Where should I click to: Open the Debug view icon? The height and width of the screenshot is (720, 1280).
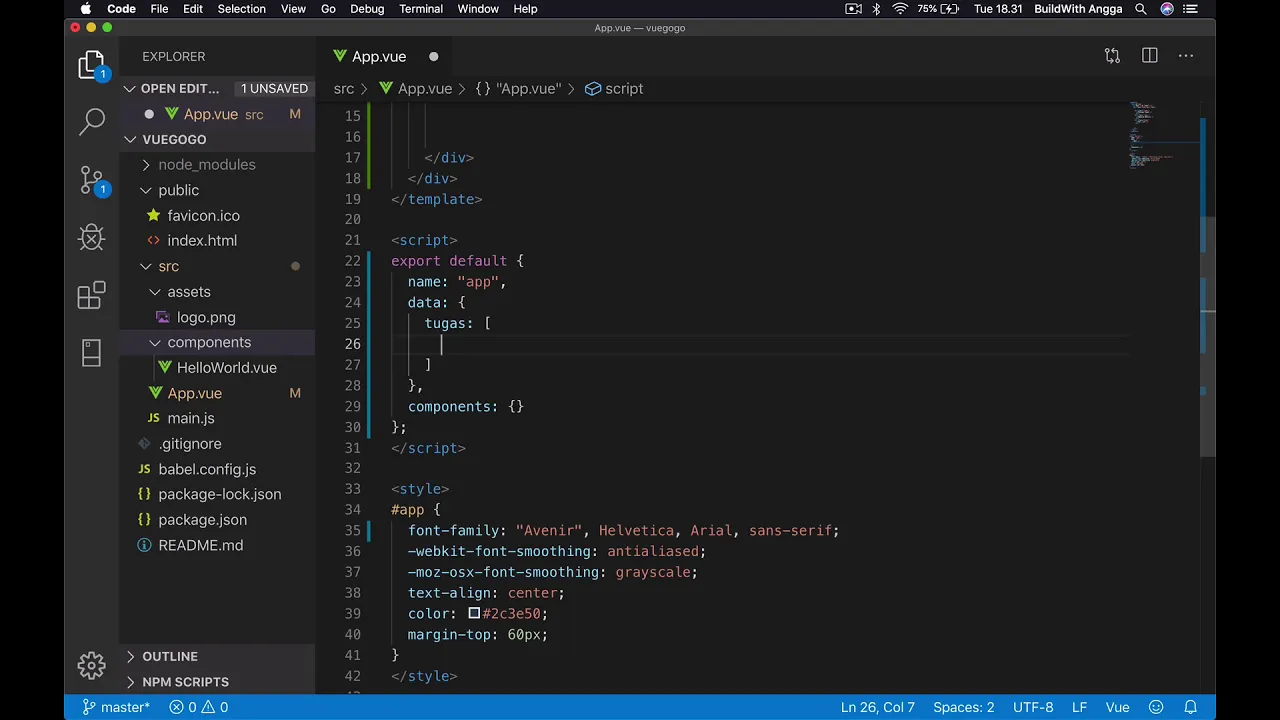click(x=91, y=237)
